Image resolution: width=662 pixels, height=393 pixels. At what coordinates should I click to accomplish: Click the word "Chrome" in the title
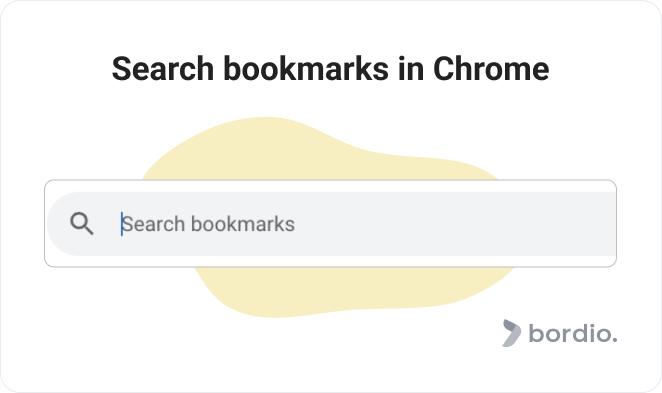point(491,69)
